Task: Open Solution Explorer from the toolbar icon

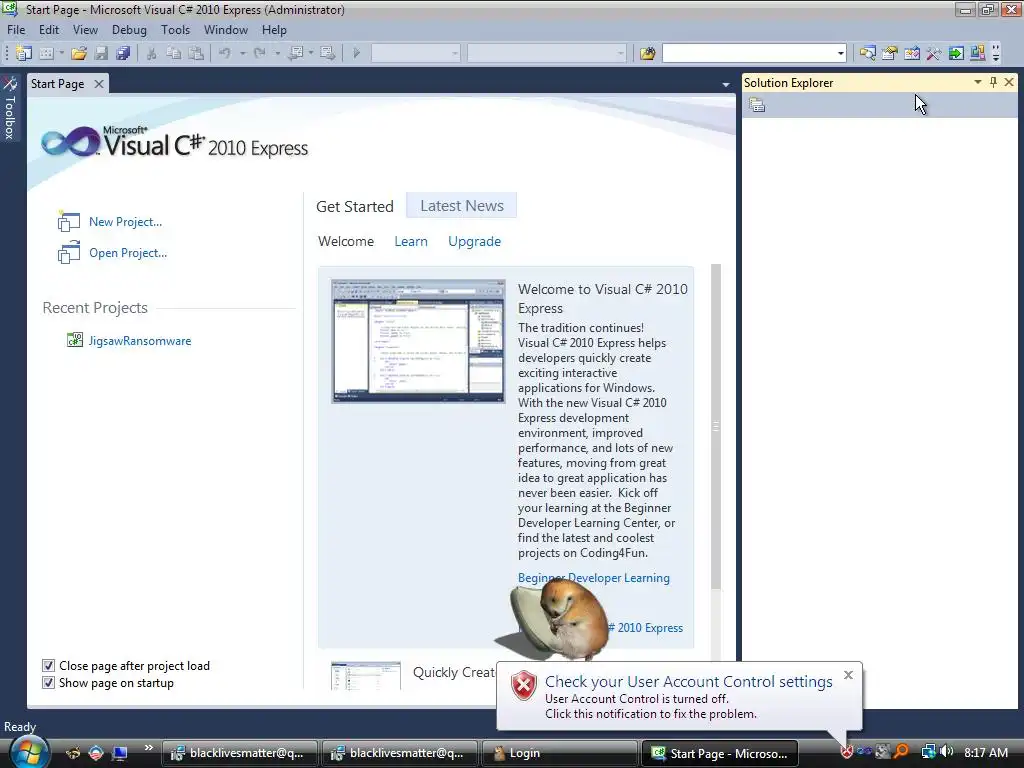Action: point(868,53)
